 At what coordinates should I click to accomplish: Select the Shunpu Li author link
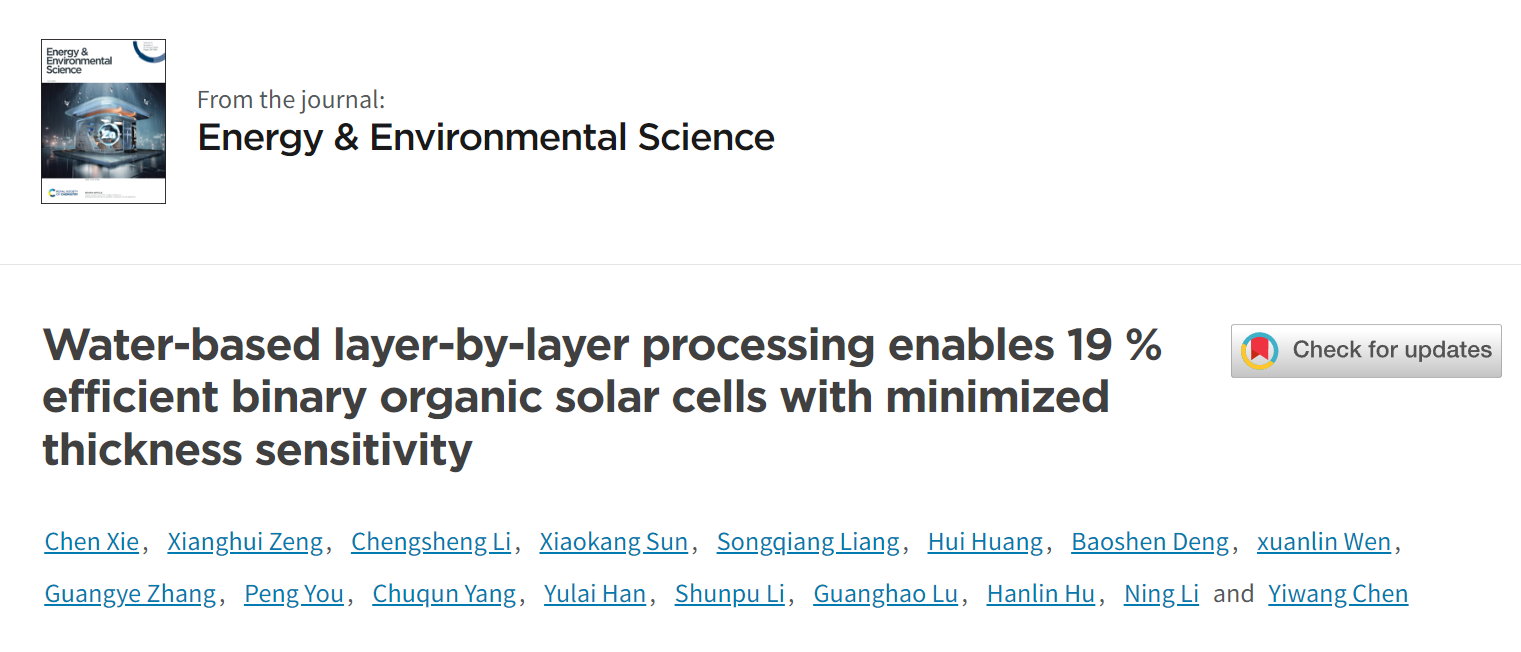[x=730, y=594]
